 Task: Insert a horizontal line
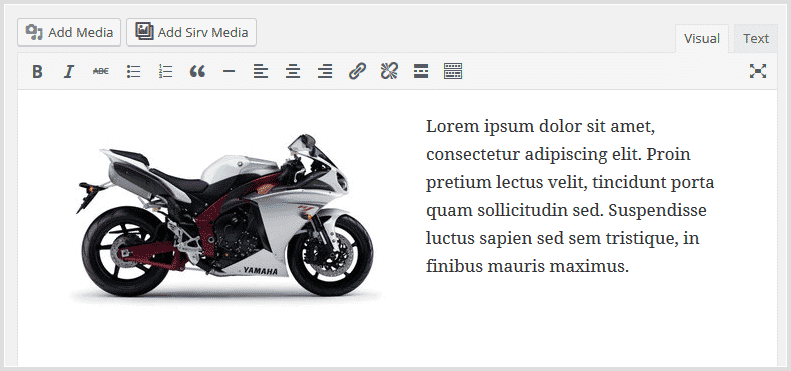point(229,72)
